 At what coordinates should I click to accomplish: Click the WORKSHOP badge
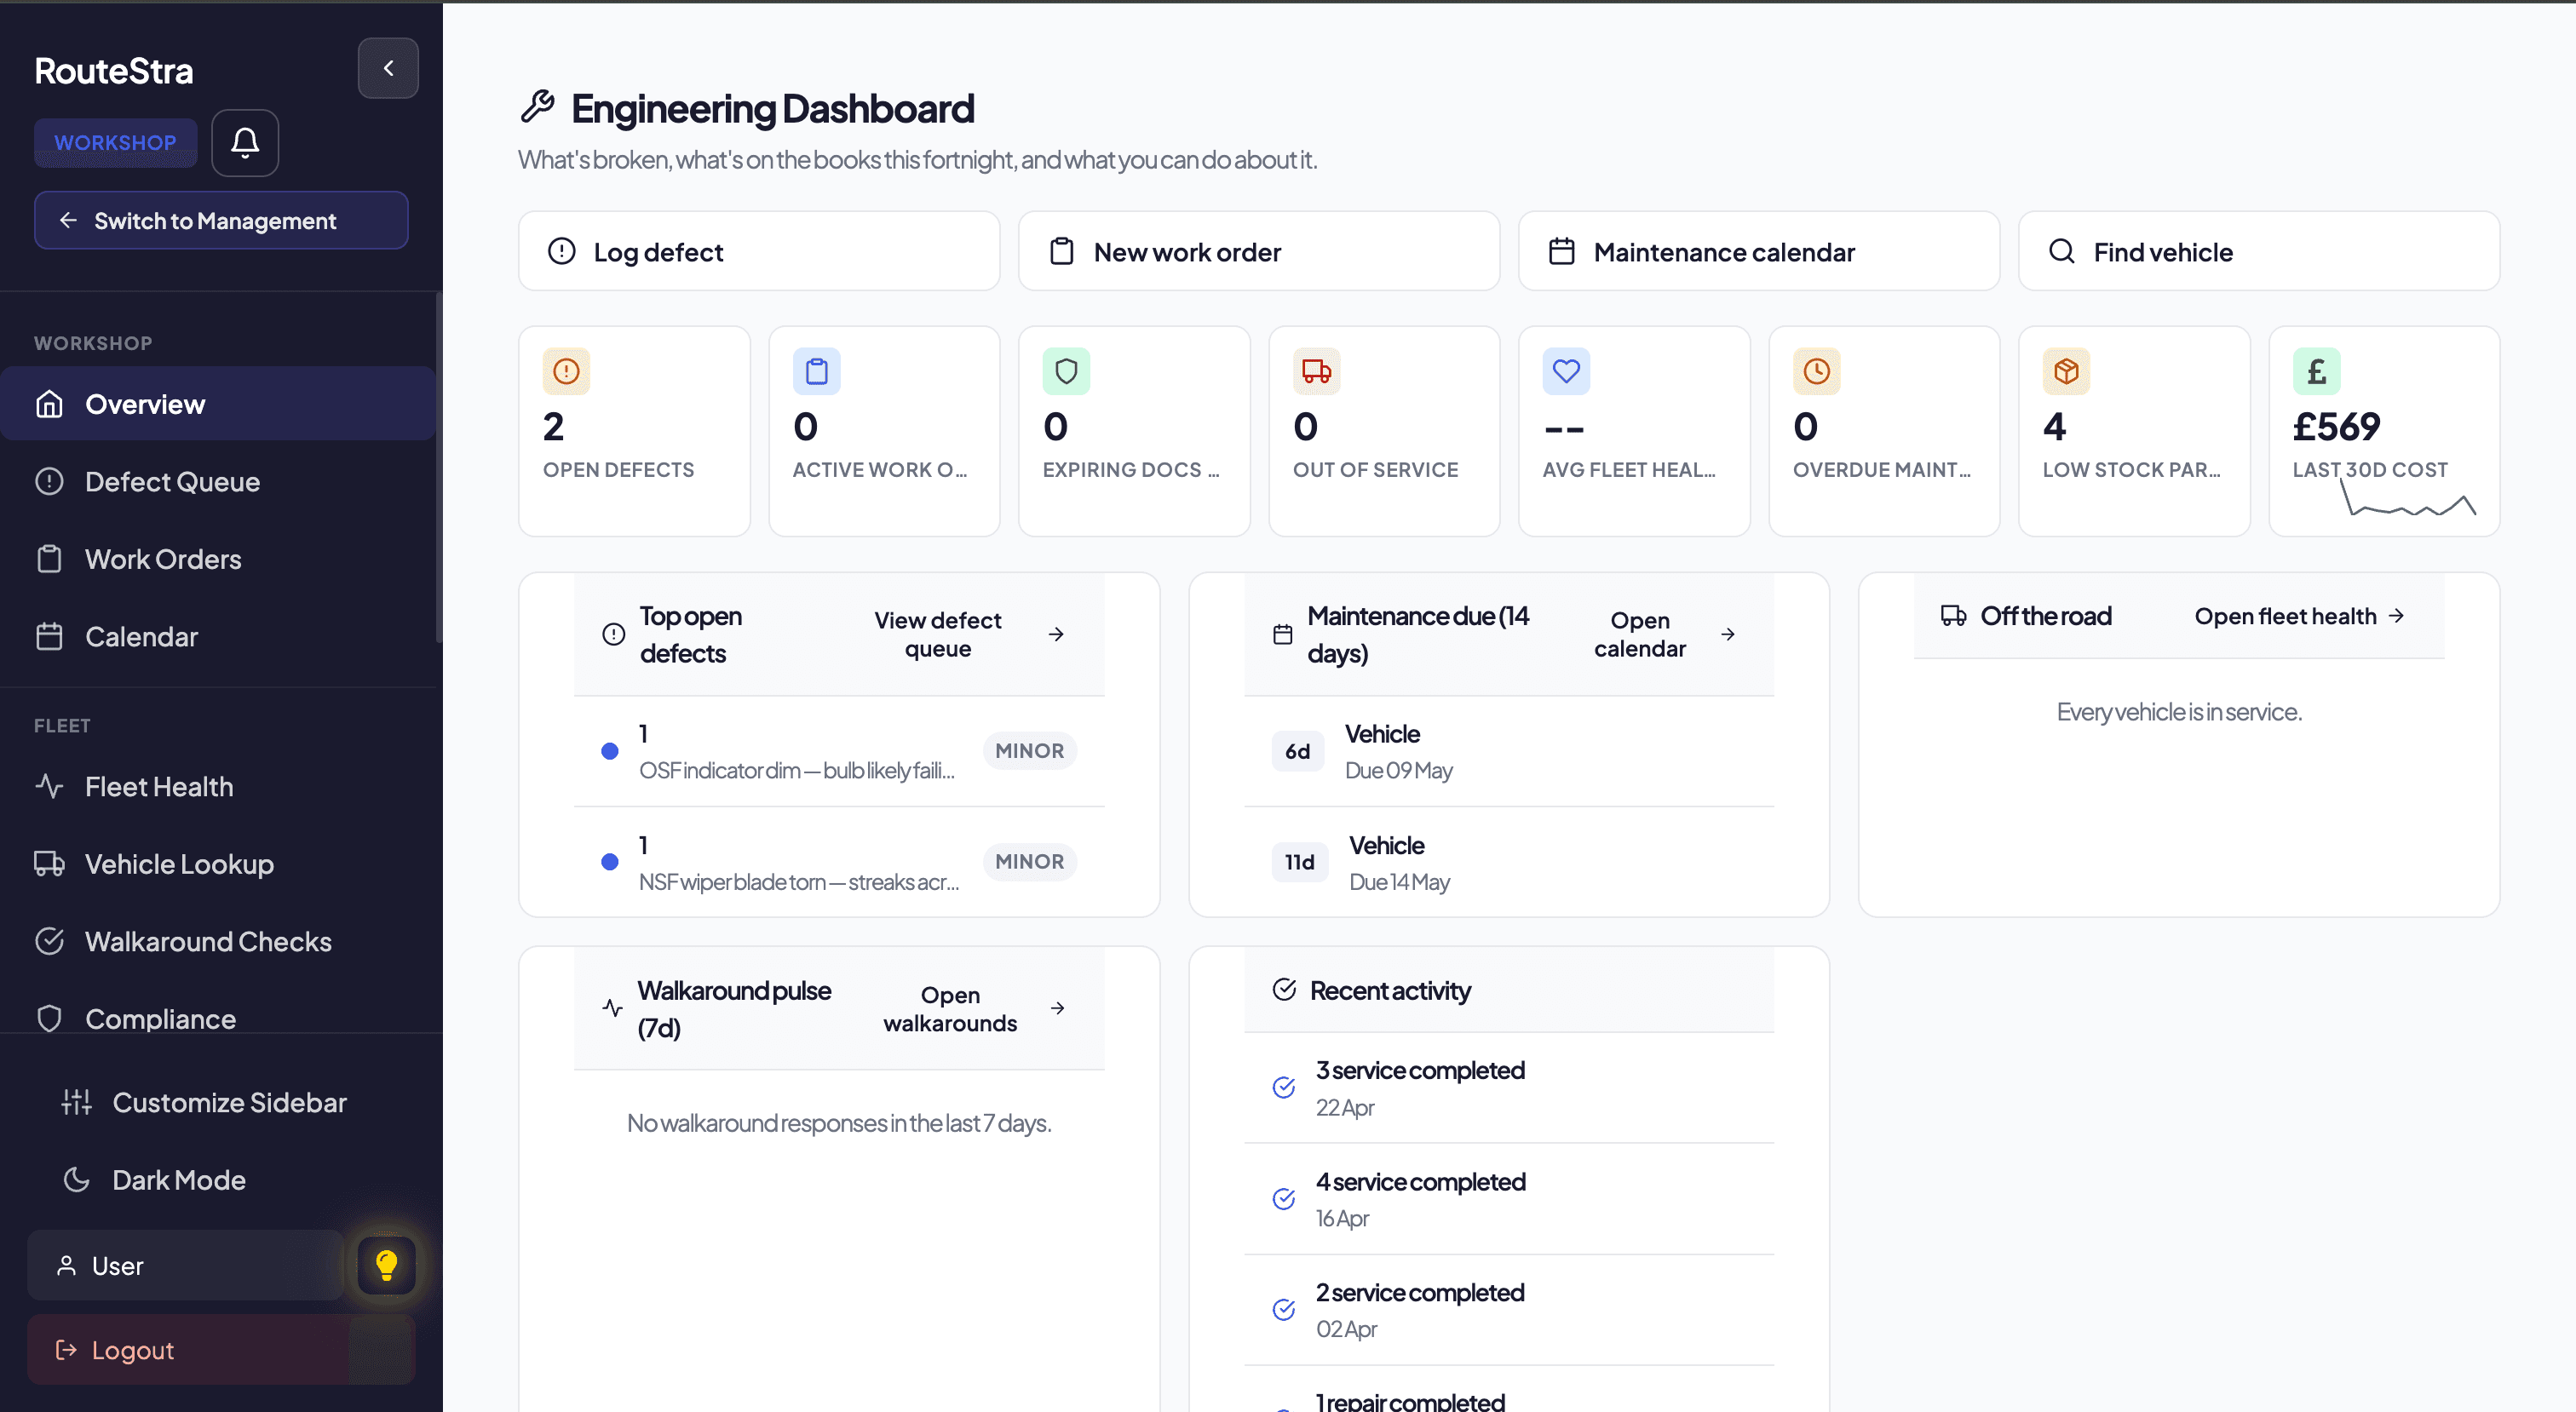coord(115,143)
